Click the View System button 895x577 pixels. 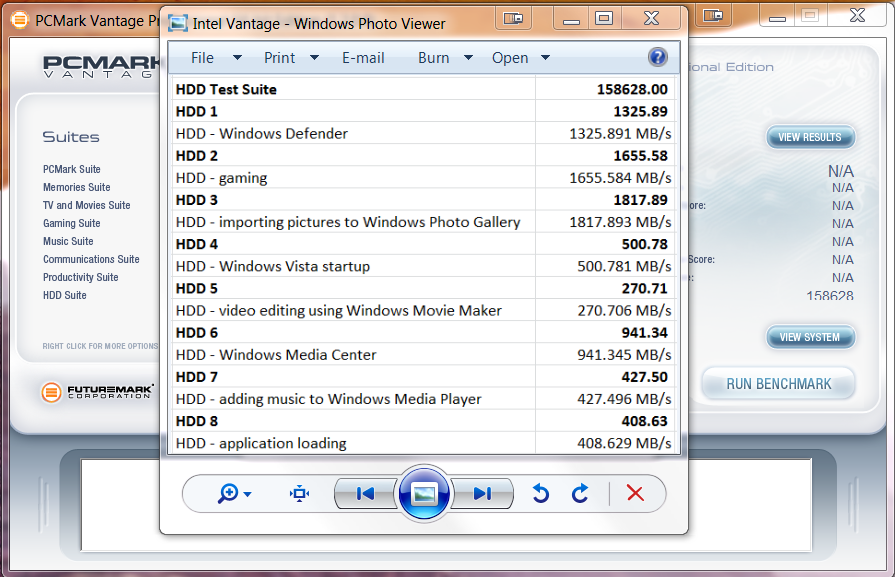click(x=810, y=337)
